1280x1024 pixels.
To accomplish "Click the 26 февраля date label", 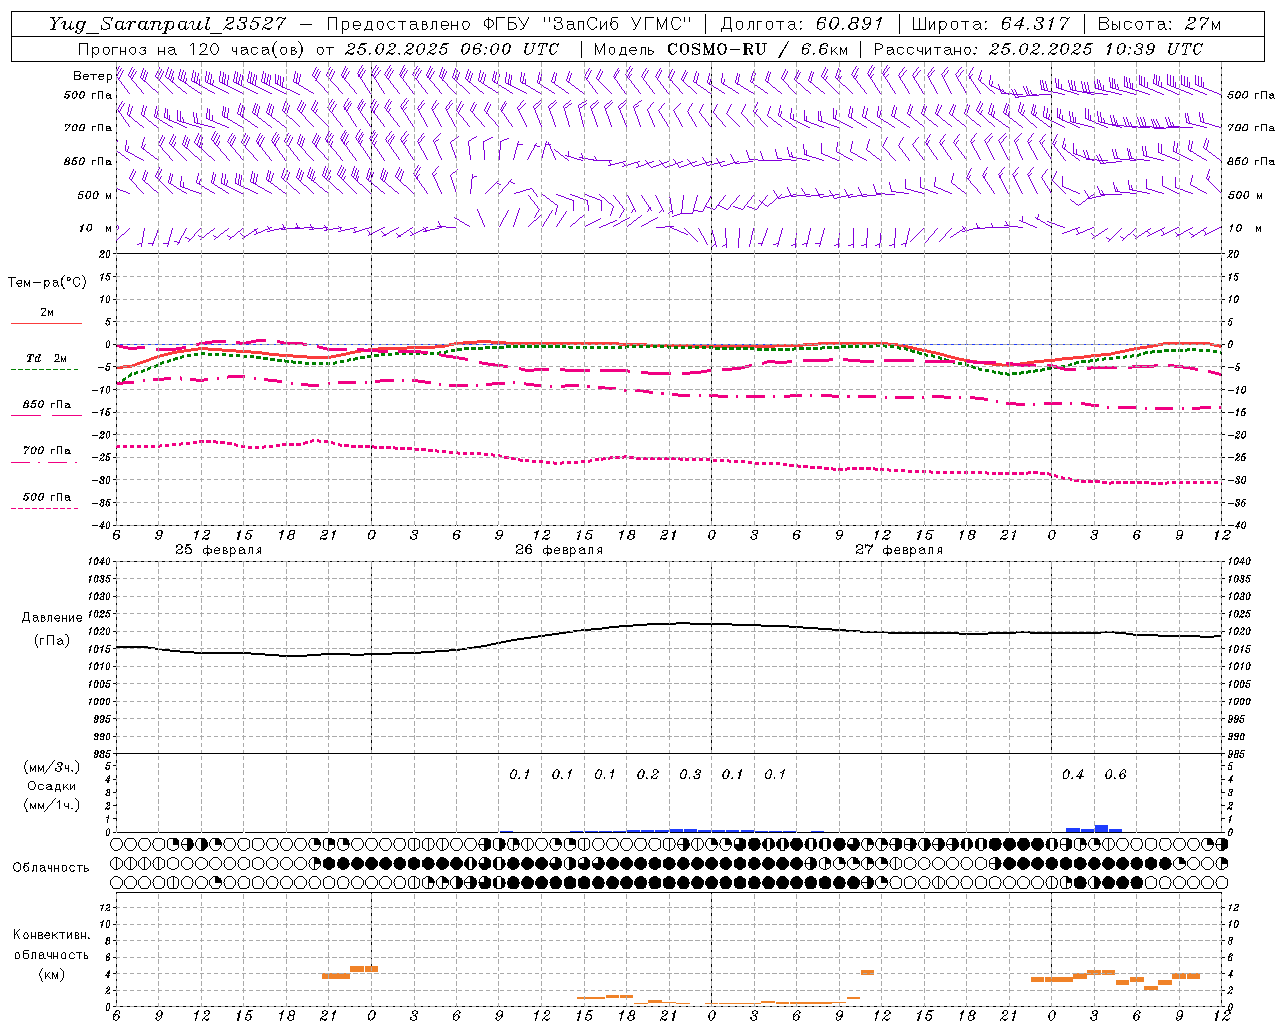I will (559, 550).
